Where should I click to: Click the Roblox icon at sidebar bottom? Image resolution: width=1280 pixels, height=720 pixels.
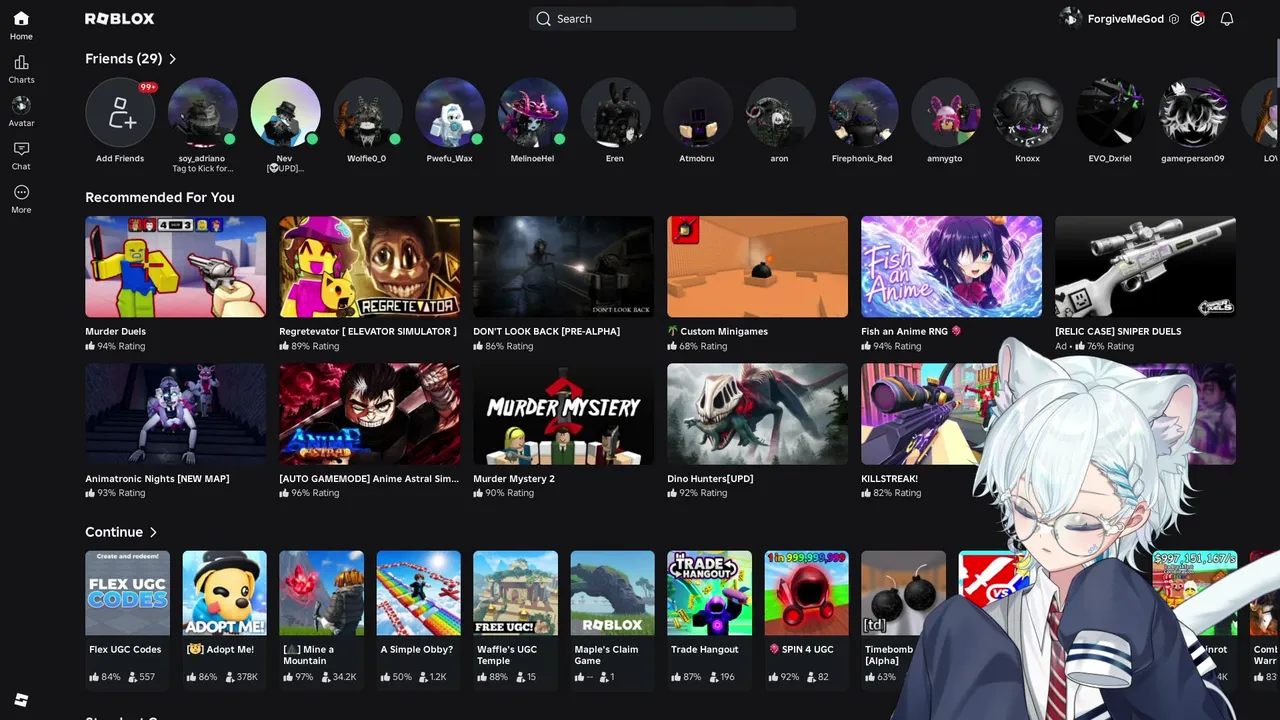(21, 699)
